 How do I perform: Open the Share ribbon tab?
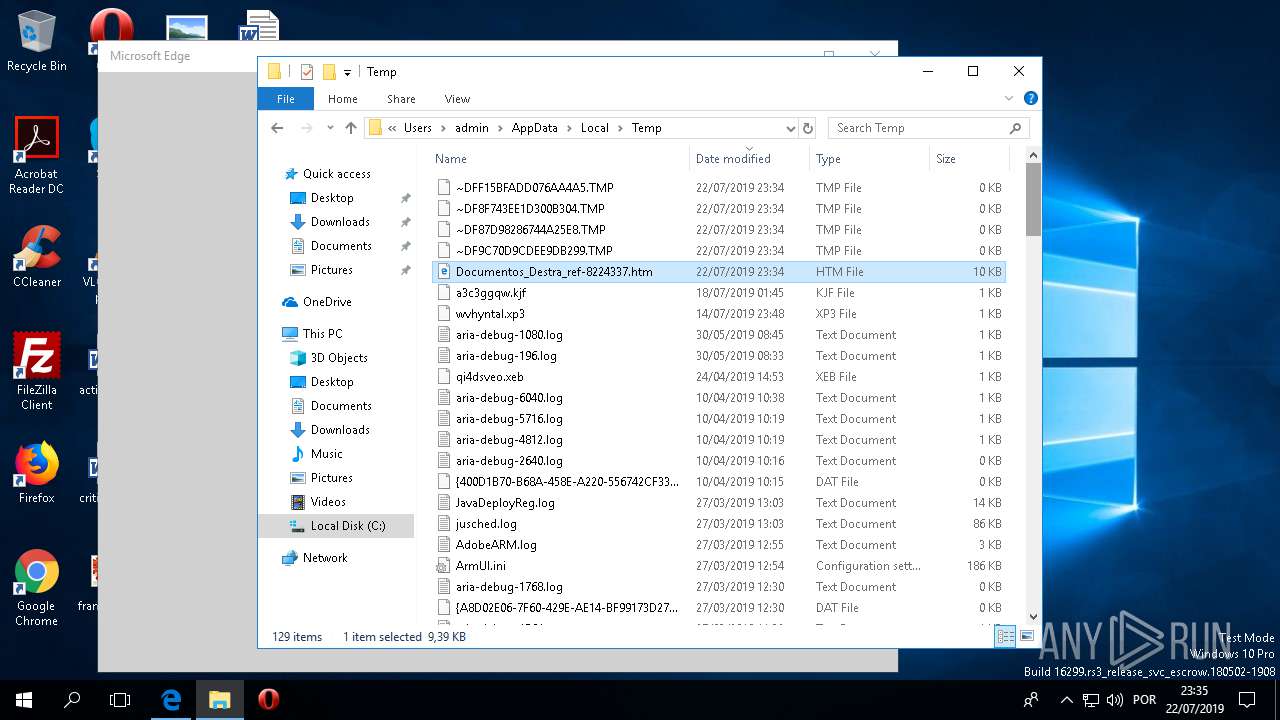(x=401, y=99)
